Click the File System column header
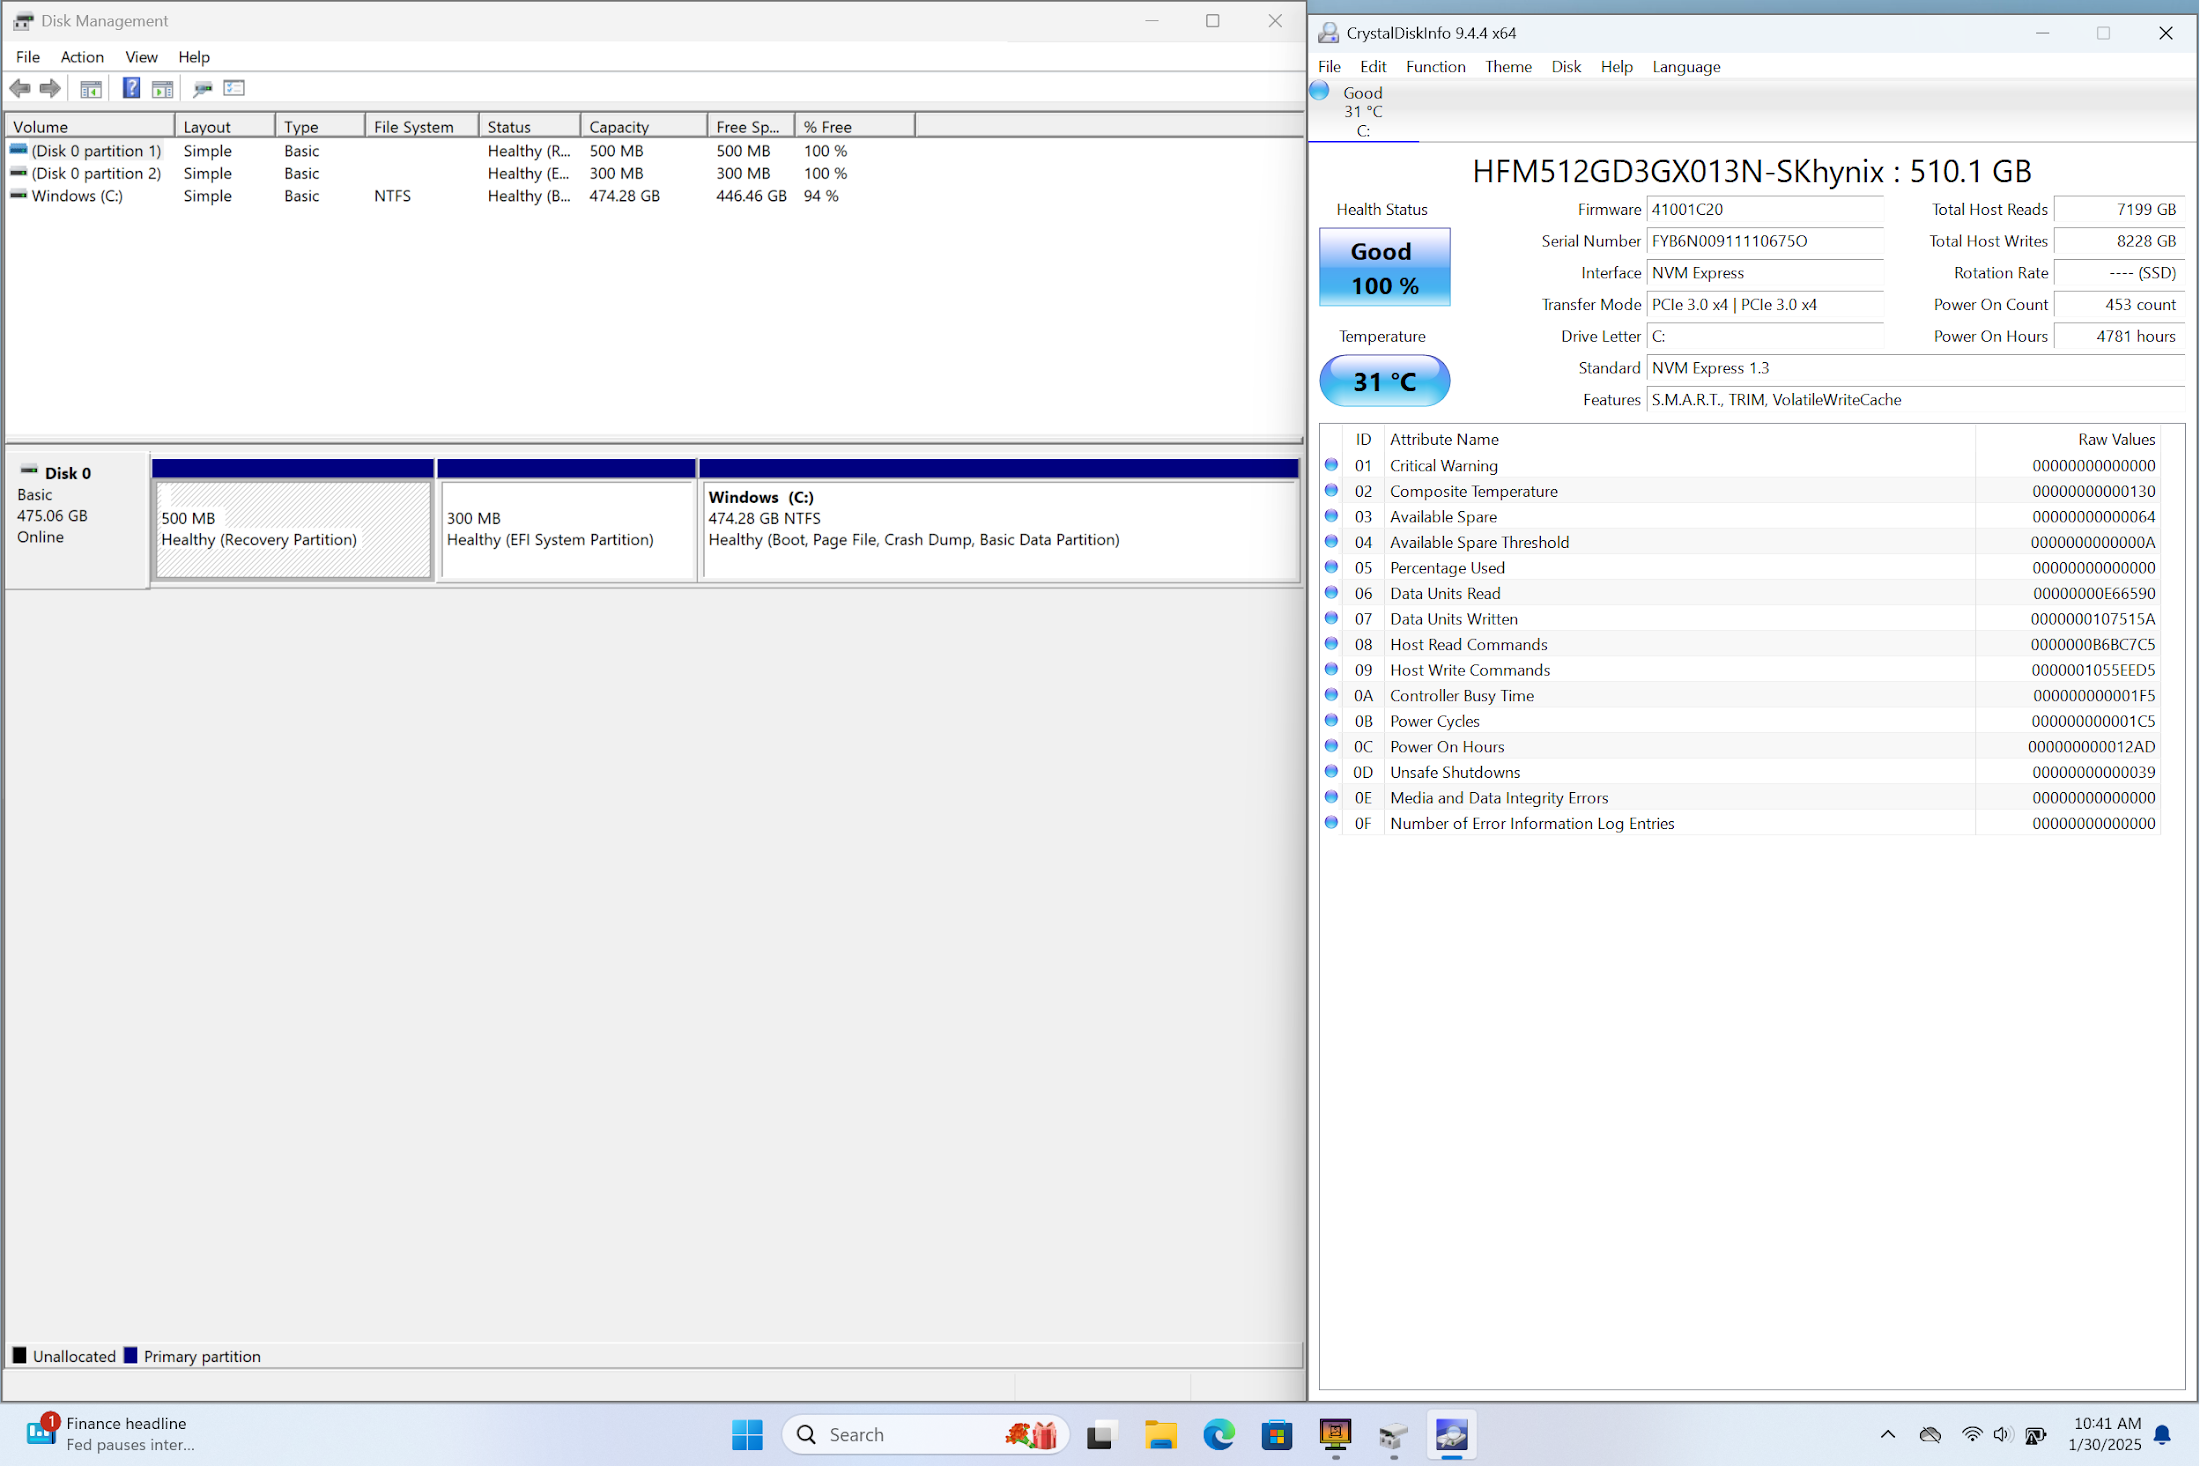The width and height of the screenshot is (2200, 1466). tap(422, 126)
